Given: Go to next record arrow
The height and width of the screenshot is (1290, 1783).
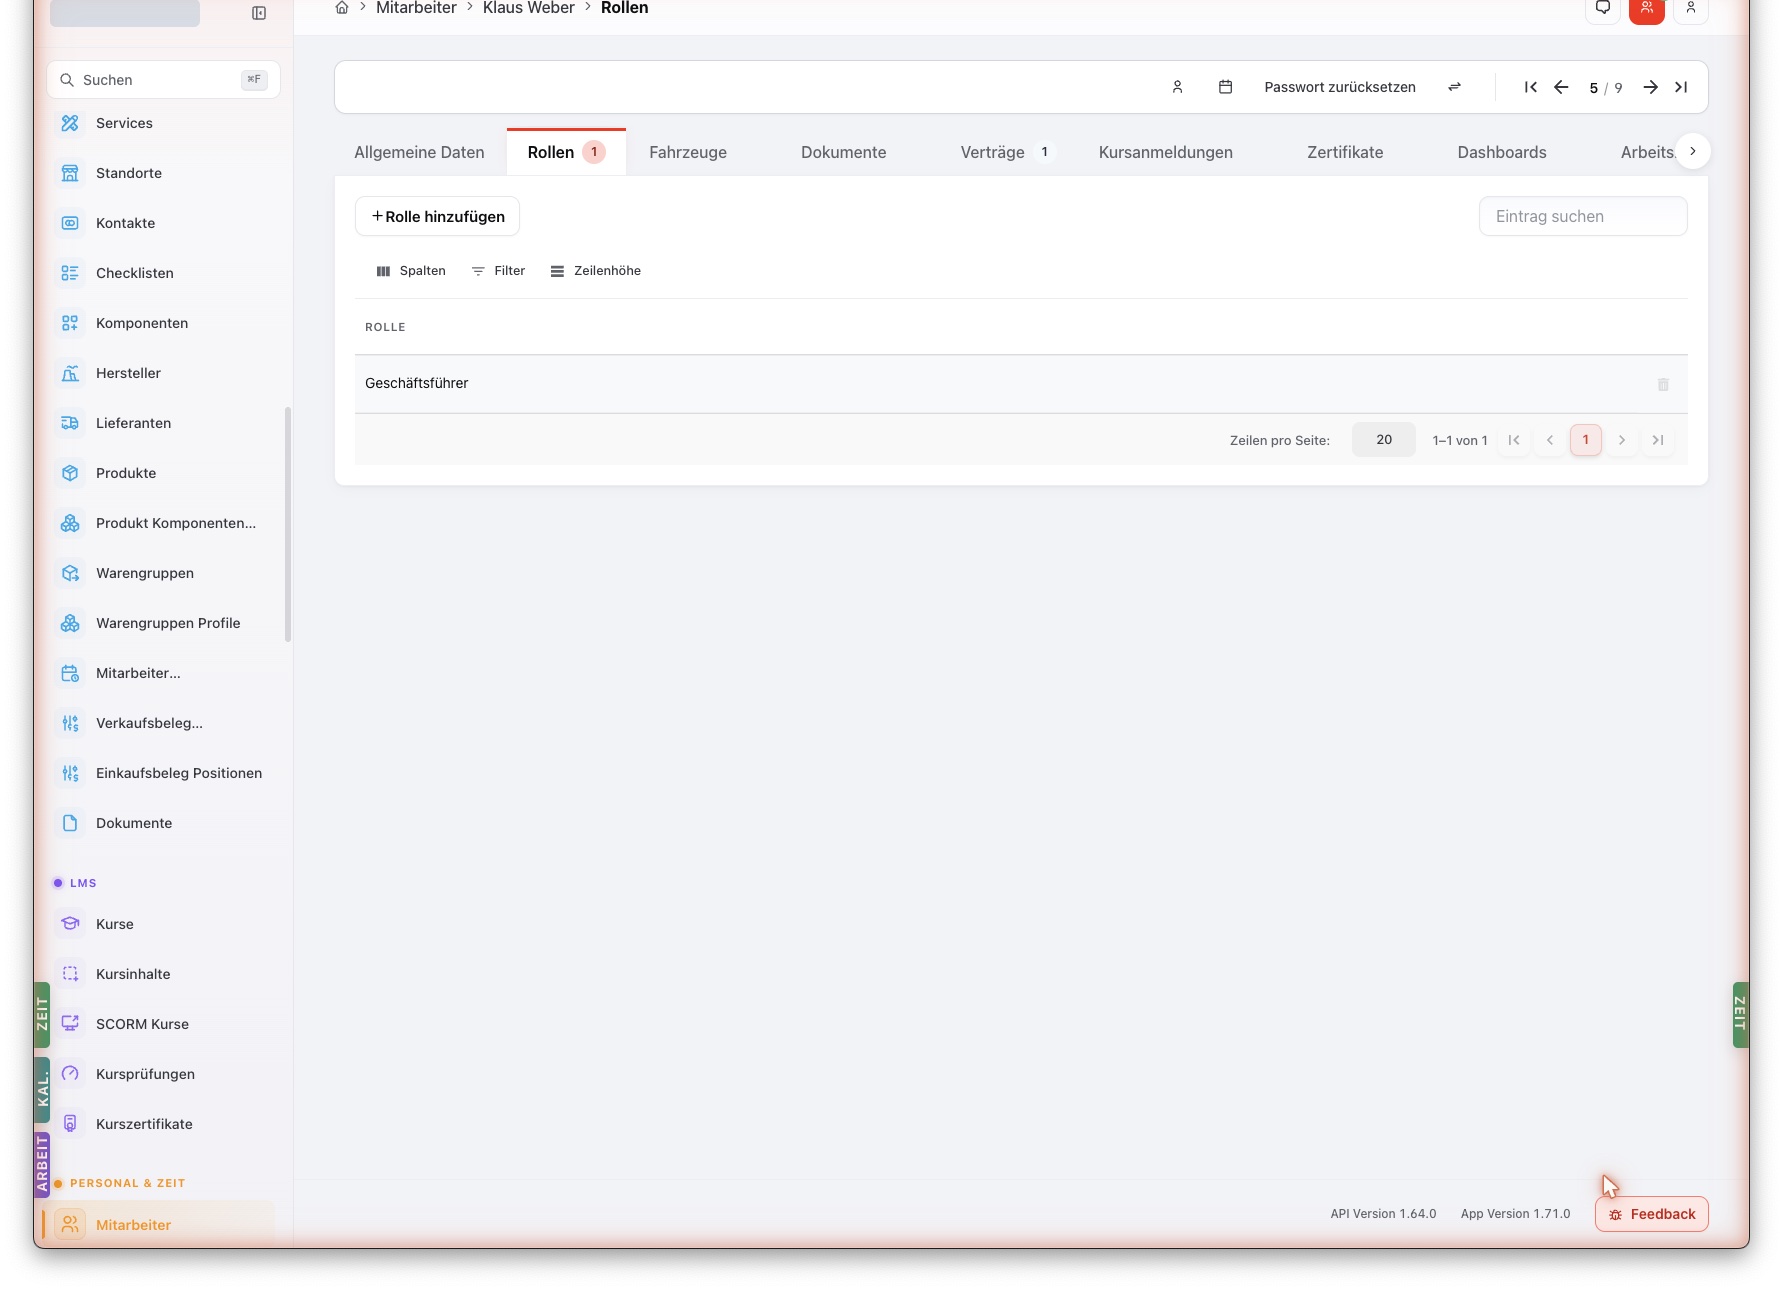Looking at the screenshot, I should pyautogui.click(x=1650, y=87).
